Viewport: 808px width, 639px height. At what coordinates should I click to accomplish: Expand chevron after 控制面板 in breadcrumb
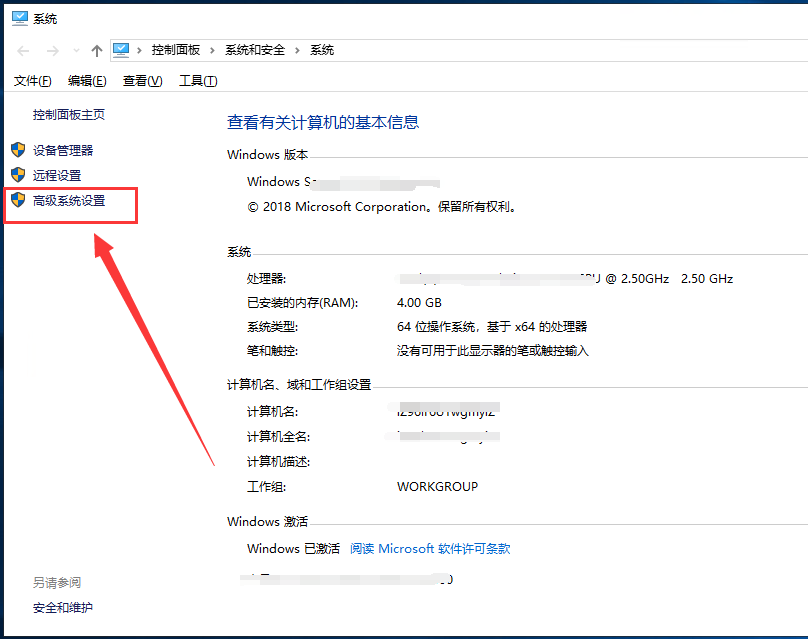coord(212,51)
